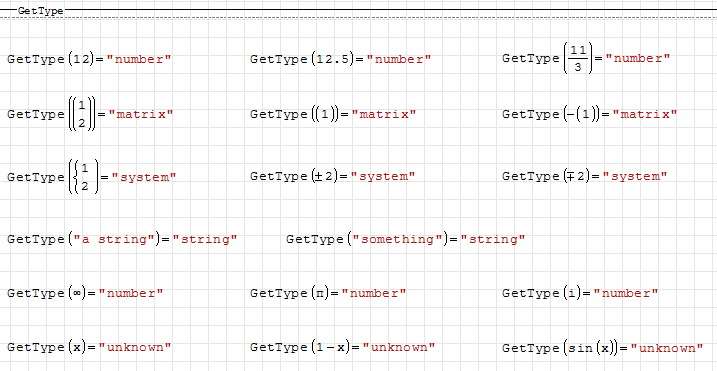Screen dimensions: 717x371
Task: Click the "a string" argument text
Action: coord(115,239)
